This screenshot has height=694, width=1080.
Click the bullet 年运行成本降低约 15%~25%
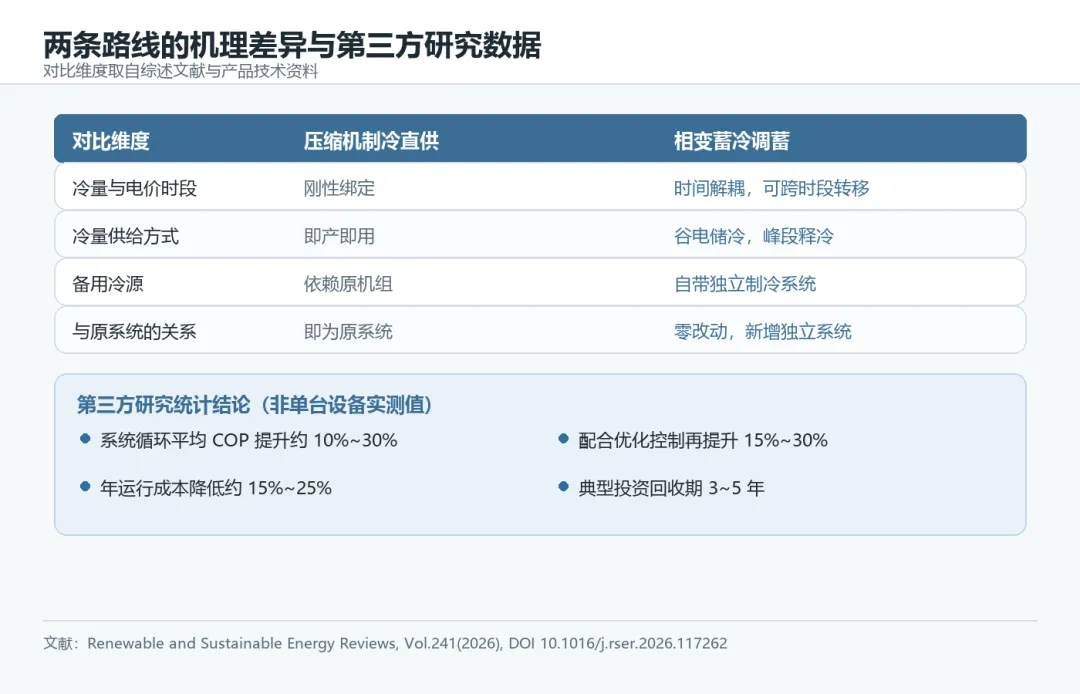pyautogui.click(x=206, y=488)
